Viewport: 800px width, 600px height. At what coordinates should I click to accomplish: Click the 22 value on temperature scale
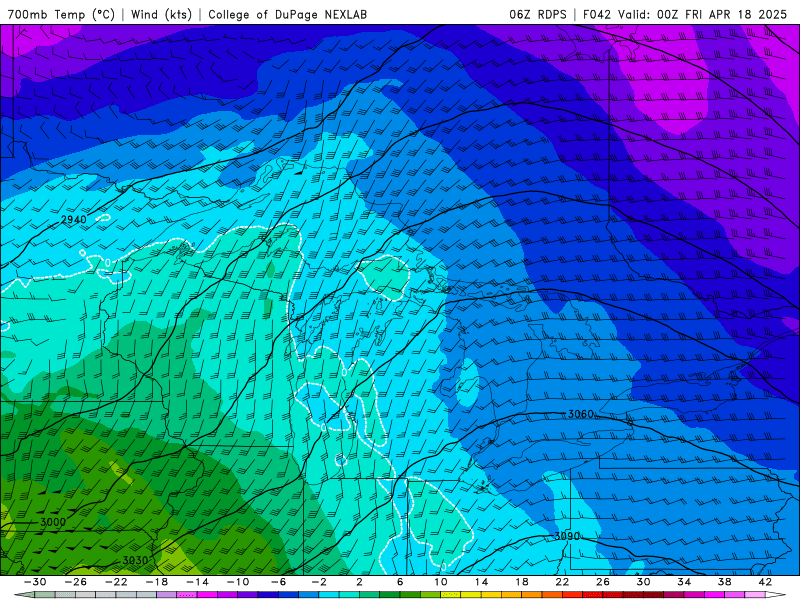(562, 582)
